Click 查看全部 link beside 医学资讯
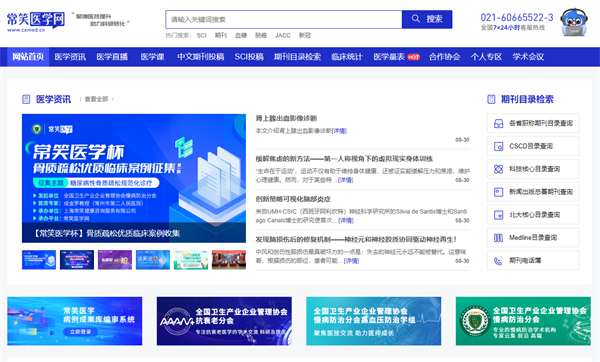The width and height of the screenshot is (600, 362). tap(96, 99)
